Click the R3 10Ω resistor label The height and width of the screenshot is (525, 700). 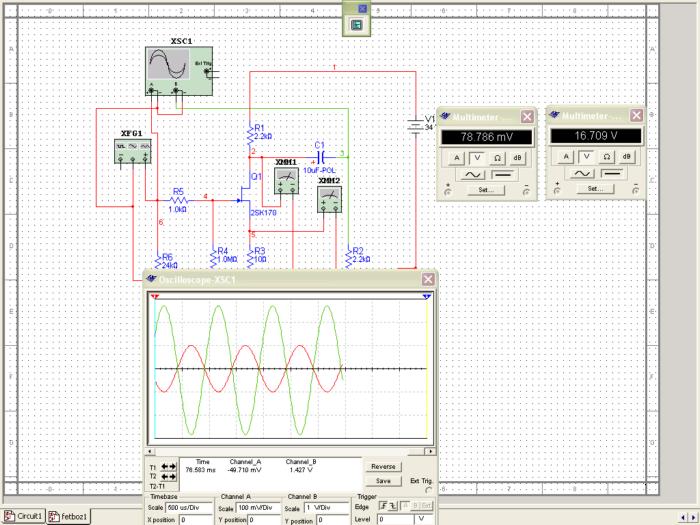coord(260,255)
